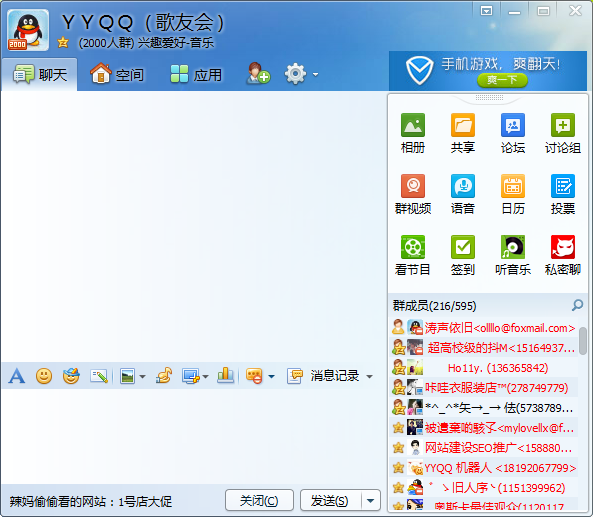Toggle the favorite star beside group info
The width and height of the screenshot is (593, 517).
[x=63, y=42]
